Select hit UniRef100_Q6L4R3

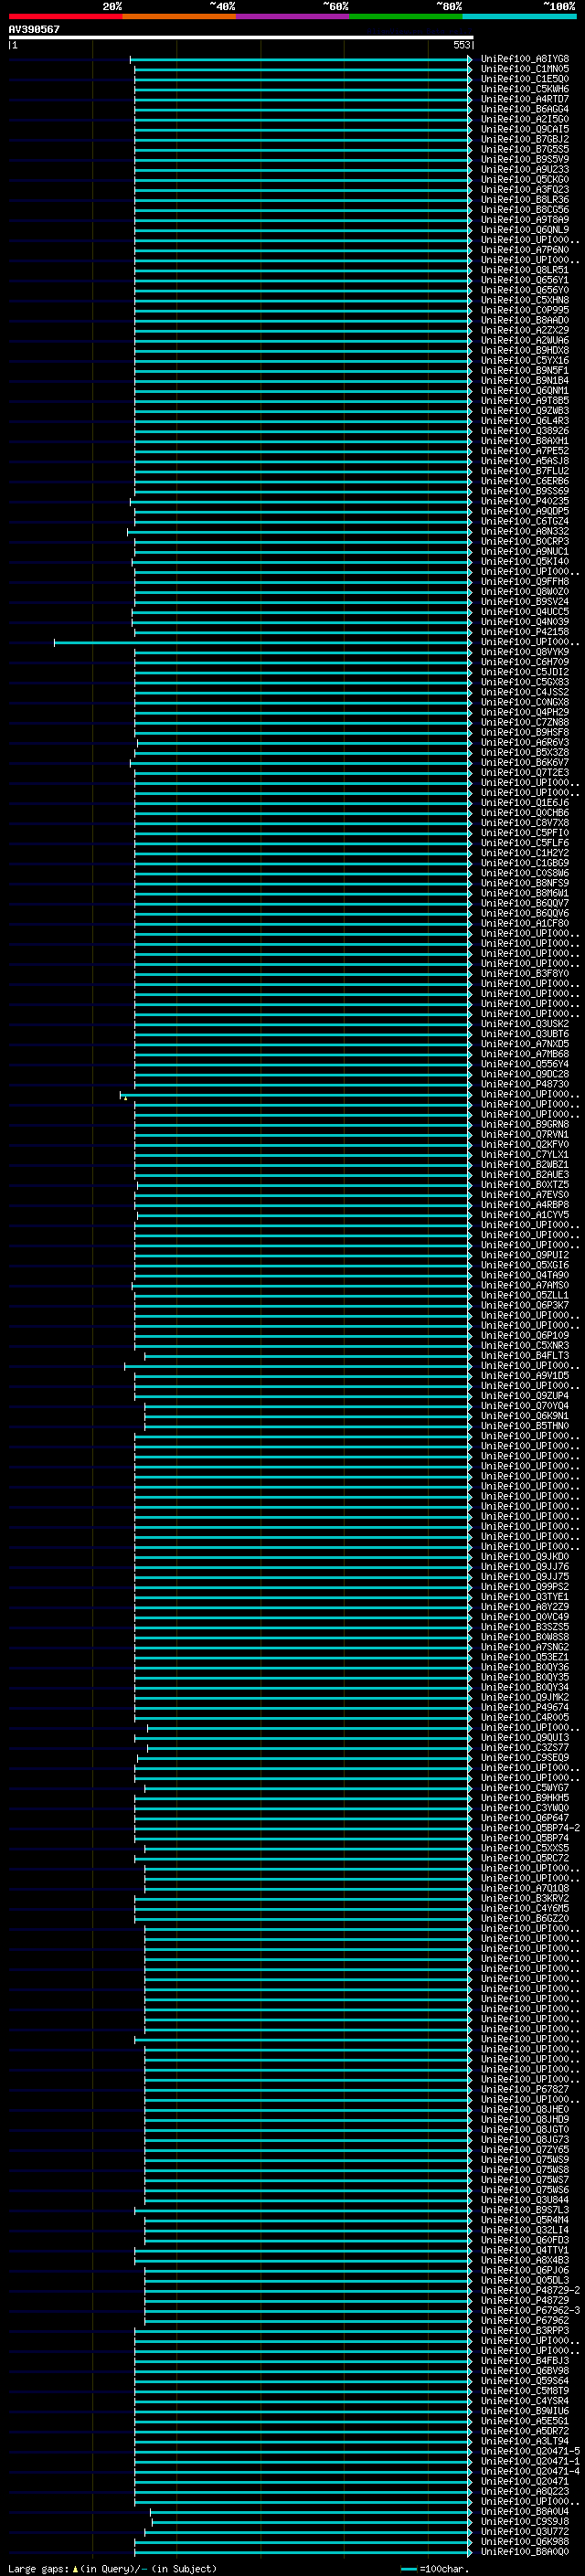coord(525,421)
